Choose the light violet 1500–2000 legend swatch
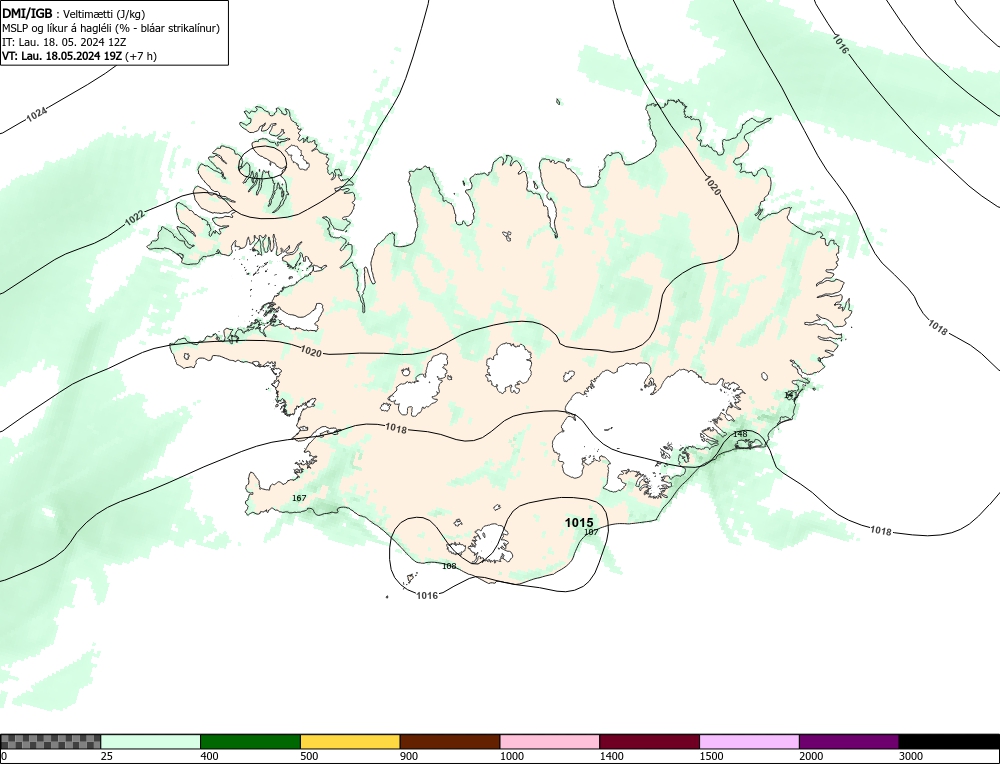The width and height of the screenshot is (1000, 764). (x=749, y=741)
